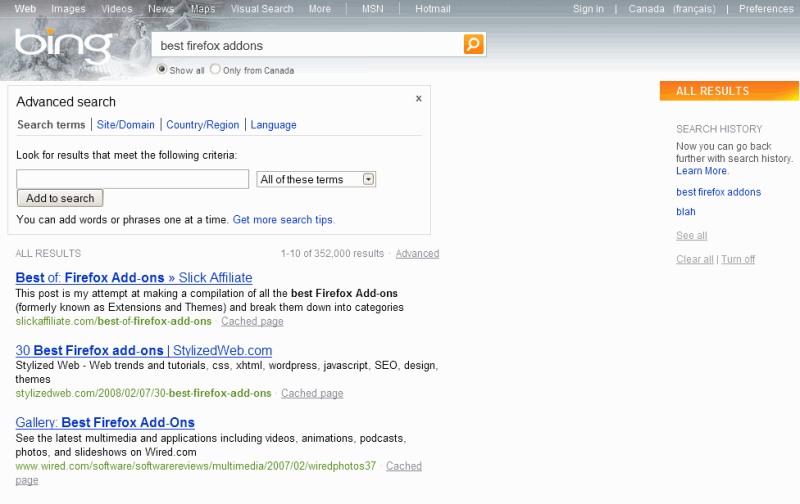Switch to français language link
The width and height of the screenshot is (800, 504).
[694, 9]
